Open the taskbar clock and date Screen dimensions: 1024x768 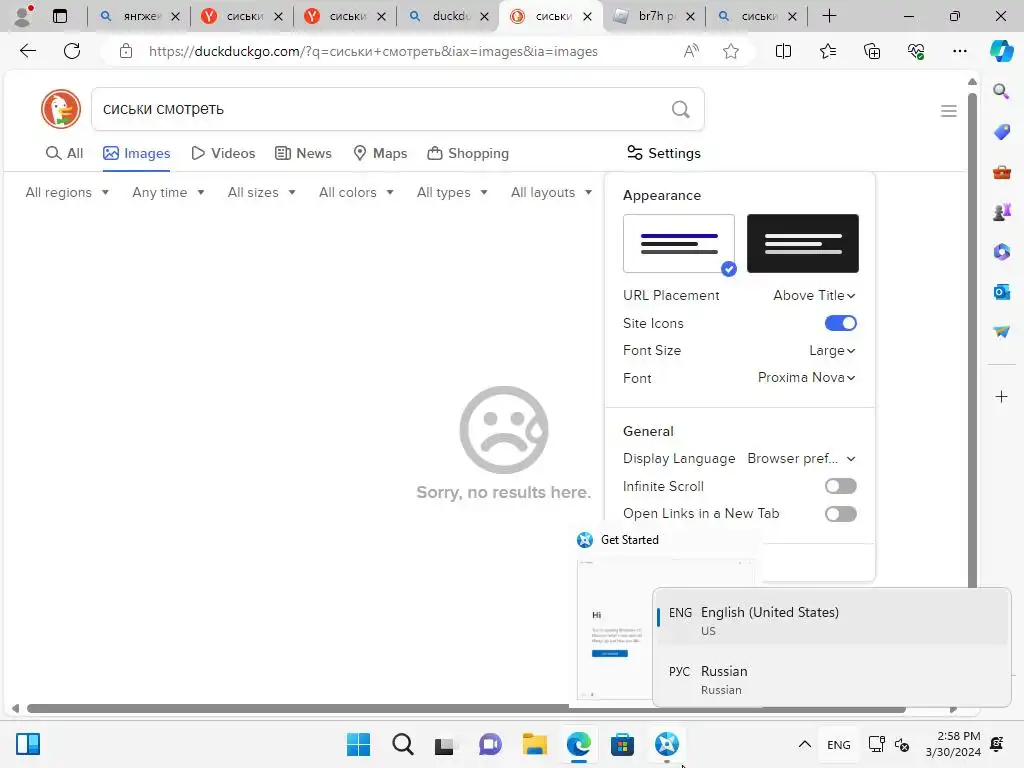(953, 744)
